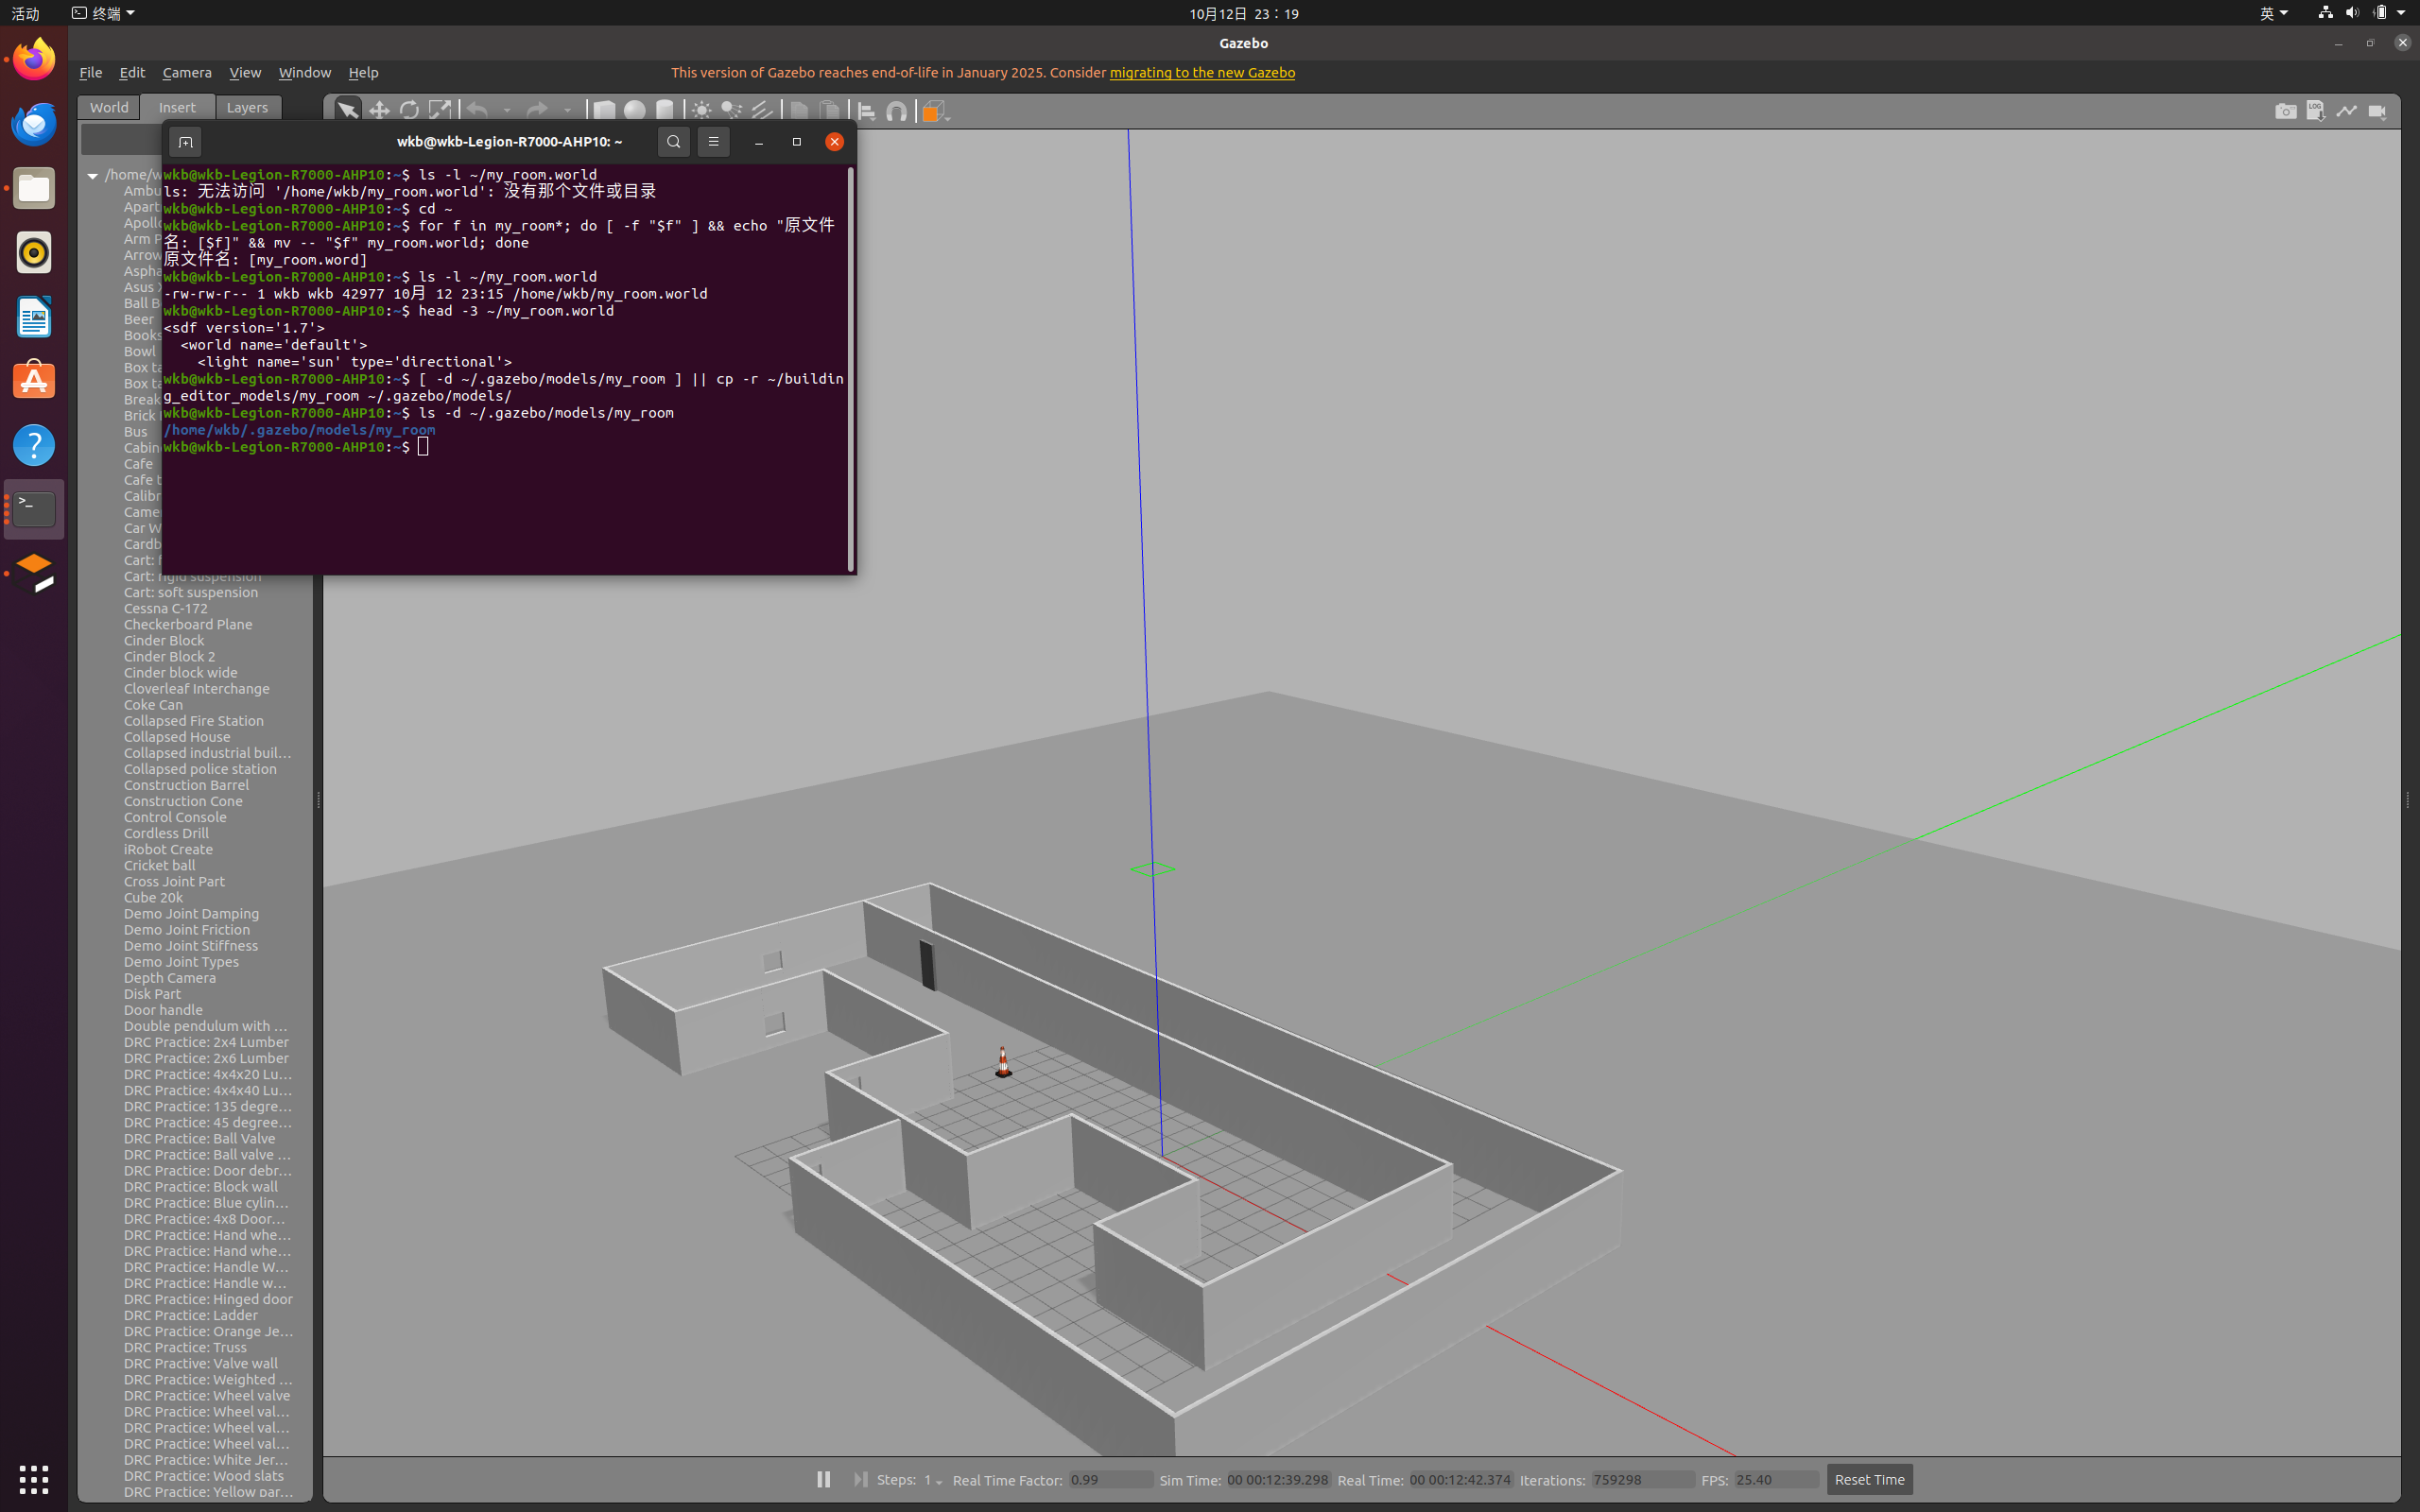2420x1512 pixels.
Task: Open the Camera menu
Action: (187, 72)
